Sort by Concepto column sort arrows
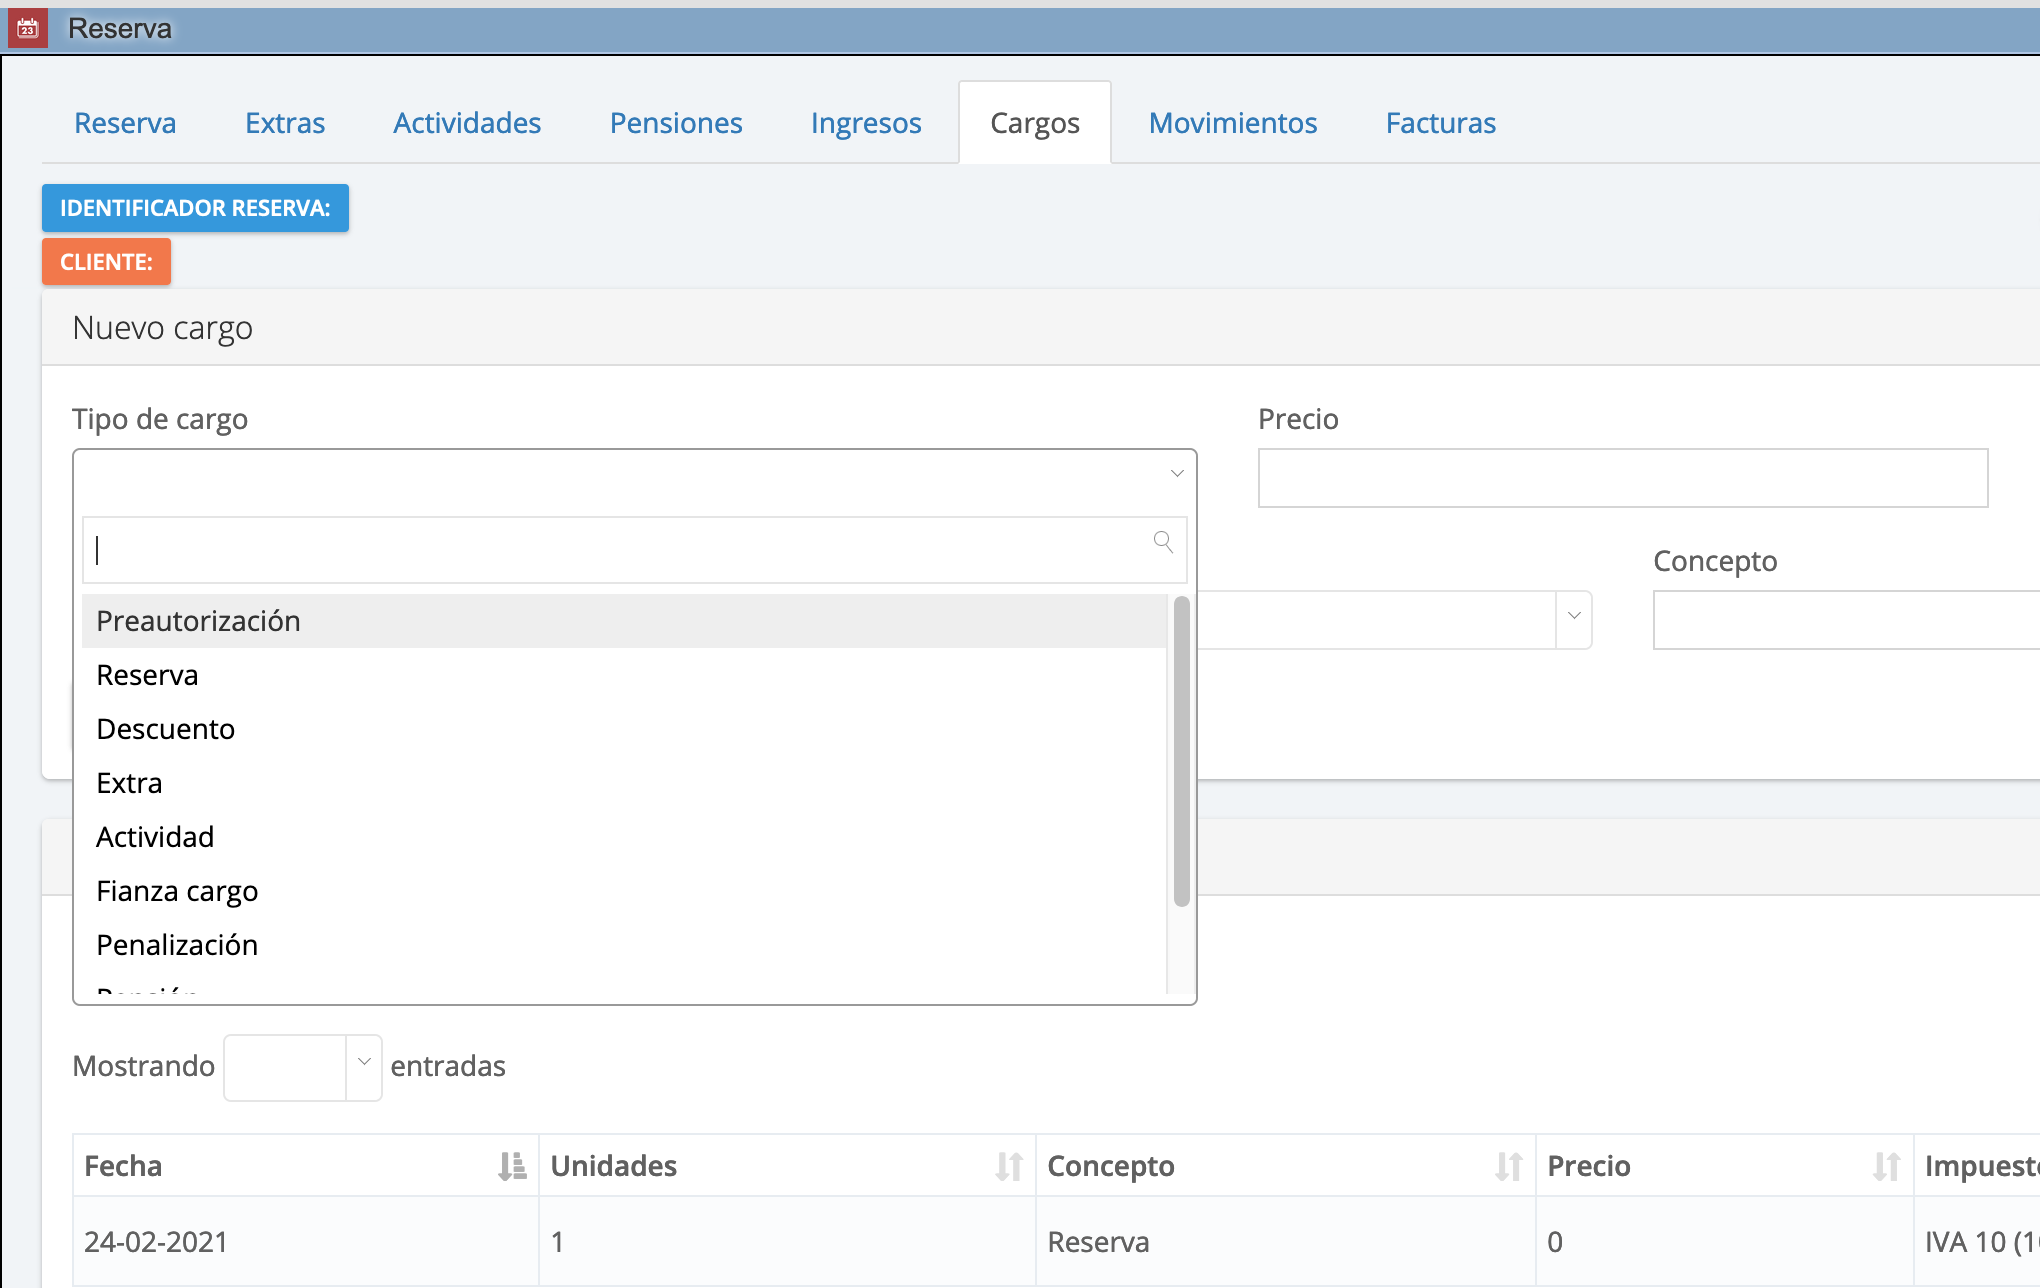Screen dimensions: 2040x1288 click(1508, 1166)
